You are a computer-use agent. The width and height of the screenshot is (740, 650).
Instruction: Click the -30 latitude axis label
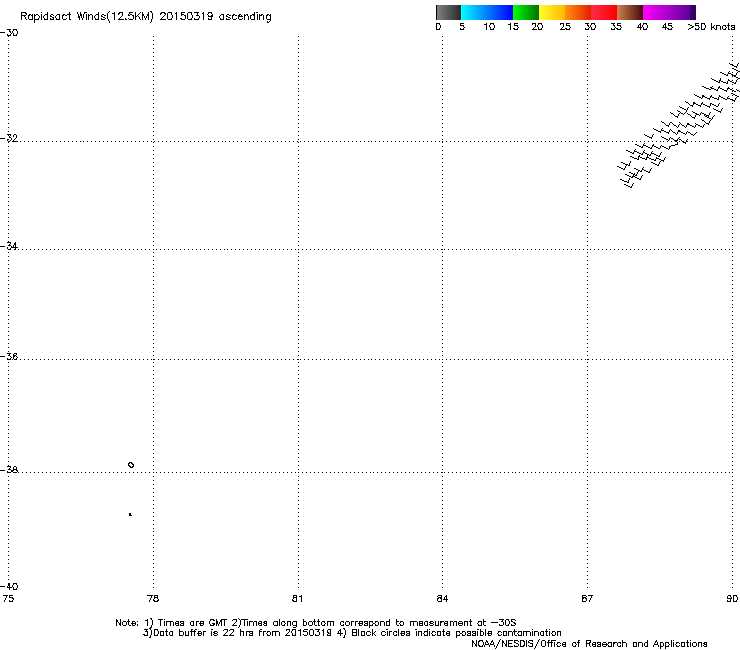point(9,33)
